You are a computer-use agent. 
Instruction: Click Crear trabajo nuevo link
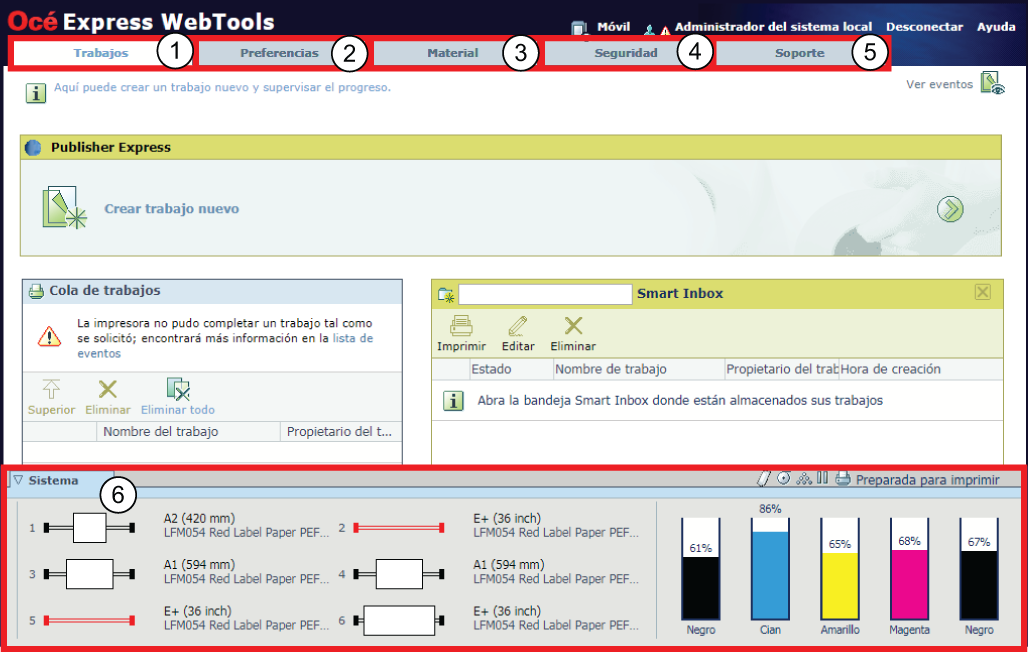pos(171,209)
